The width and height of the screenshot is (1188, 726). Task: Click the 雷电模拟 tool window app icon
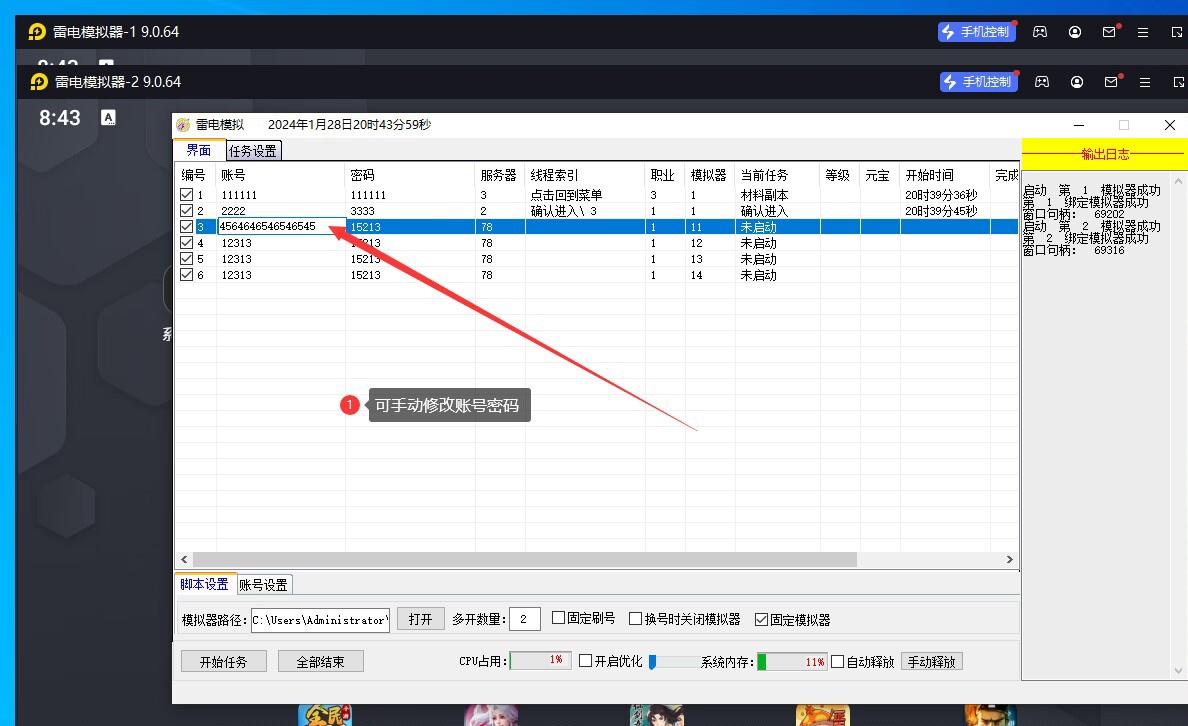[183, 125]
